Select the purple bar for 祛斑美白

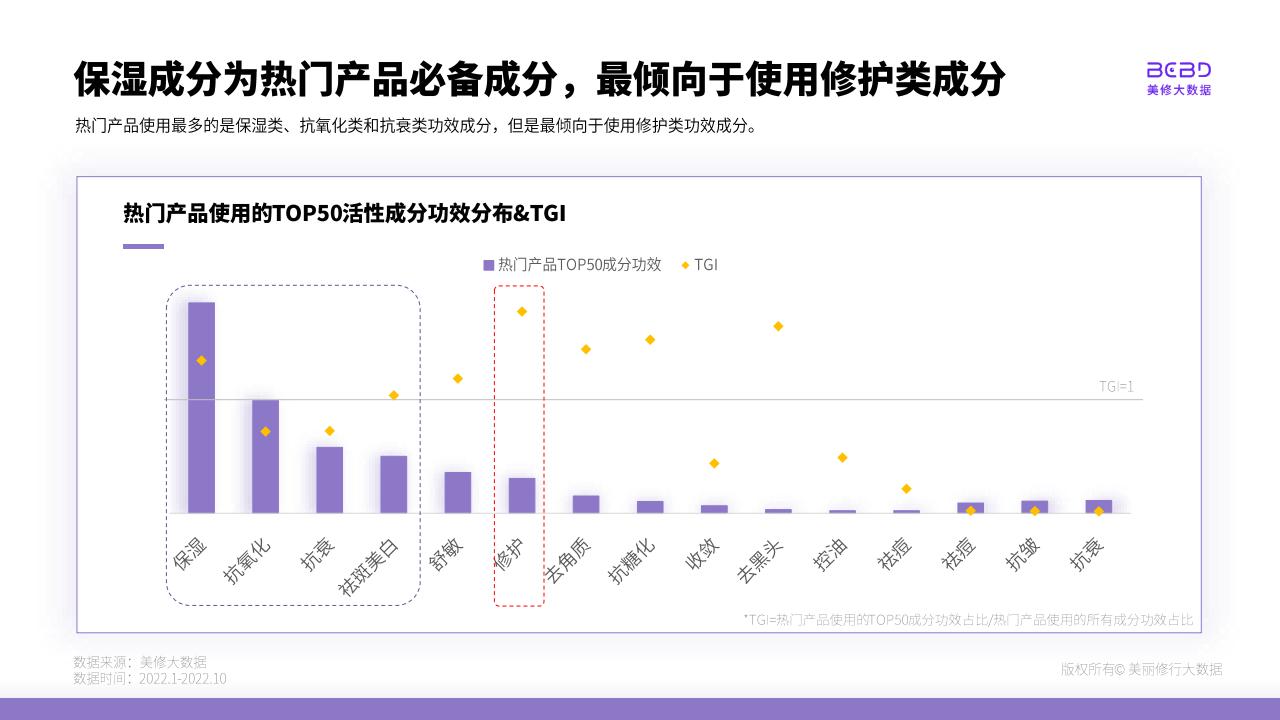393,484
